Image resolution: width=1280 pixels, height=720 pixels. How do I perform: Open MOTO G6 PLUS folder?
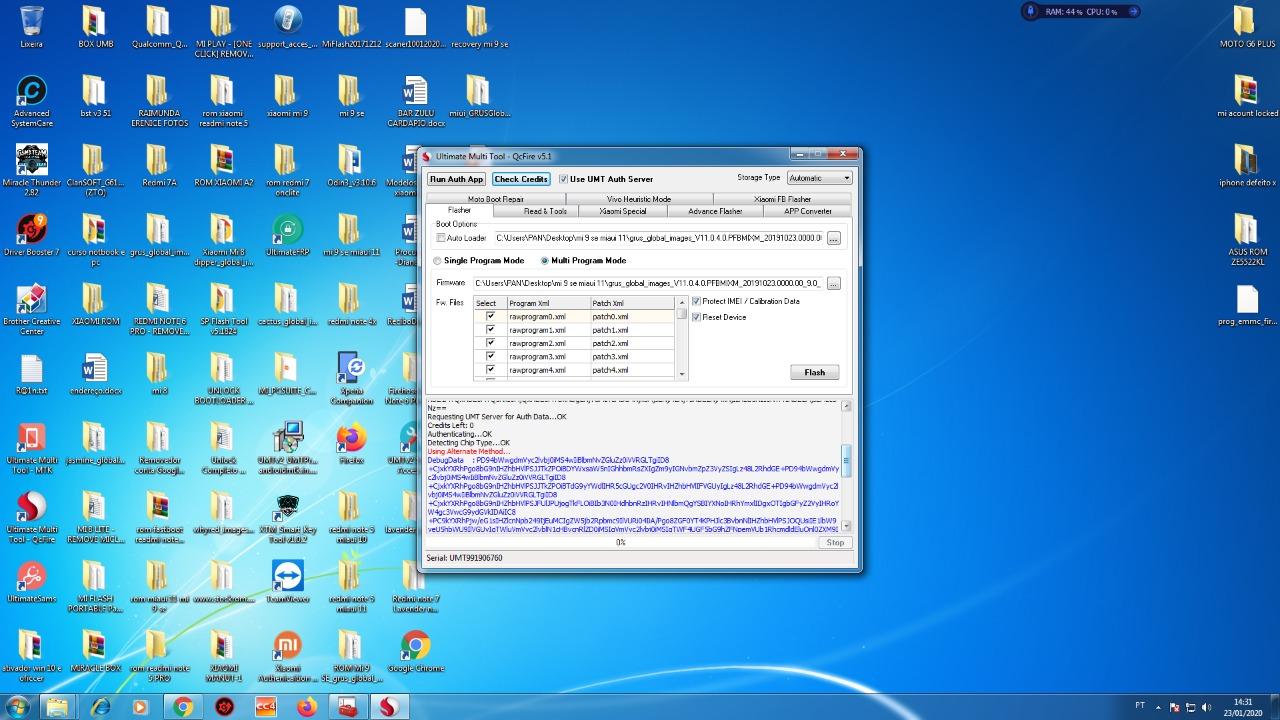click(1246, 27)
